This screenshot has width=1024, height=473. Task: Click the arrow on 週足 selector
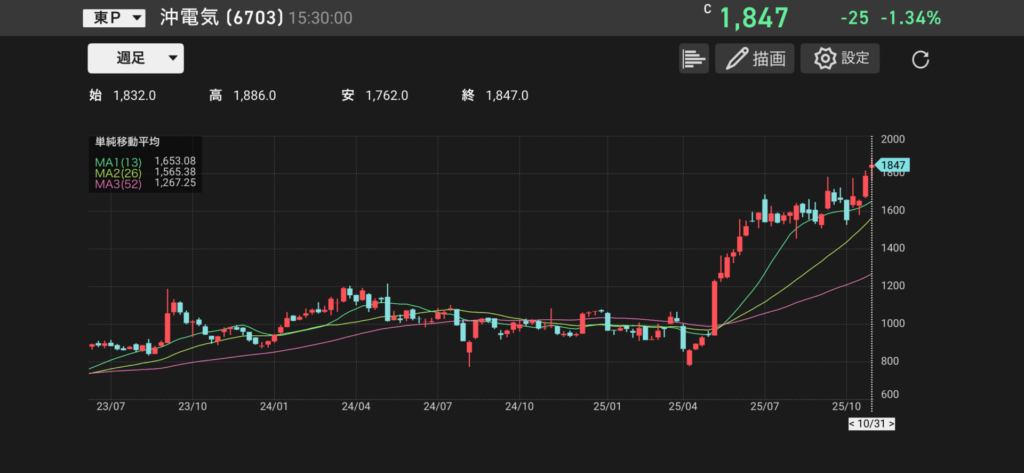click(173, 58)
